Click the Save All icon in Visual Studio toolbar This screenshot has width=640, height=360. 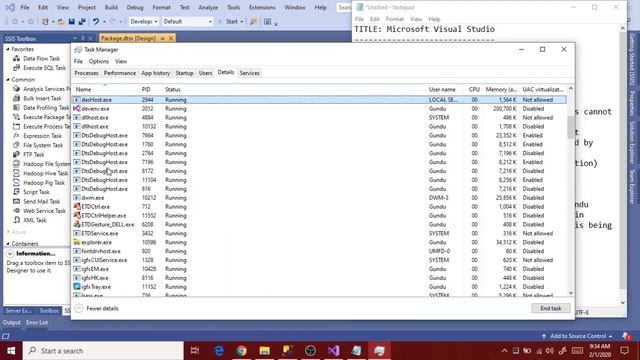click(x=82, y=22)
